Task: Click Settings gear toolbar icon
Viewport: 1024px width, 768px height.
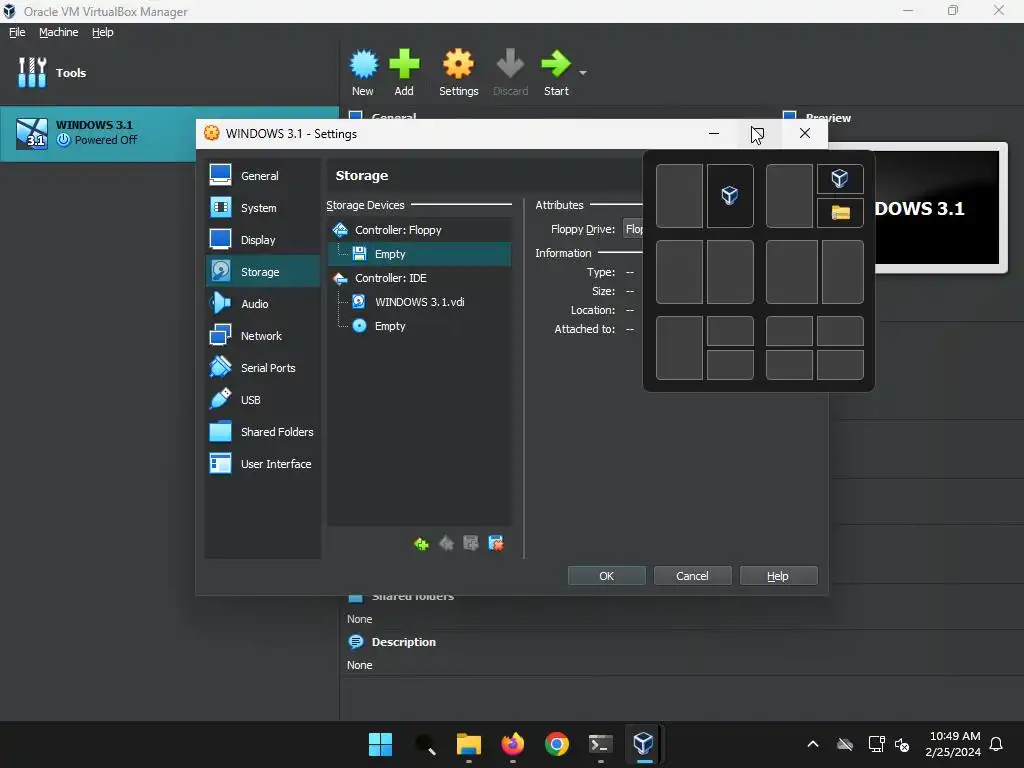Action: tap(458, 64)
